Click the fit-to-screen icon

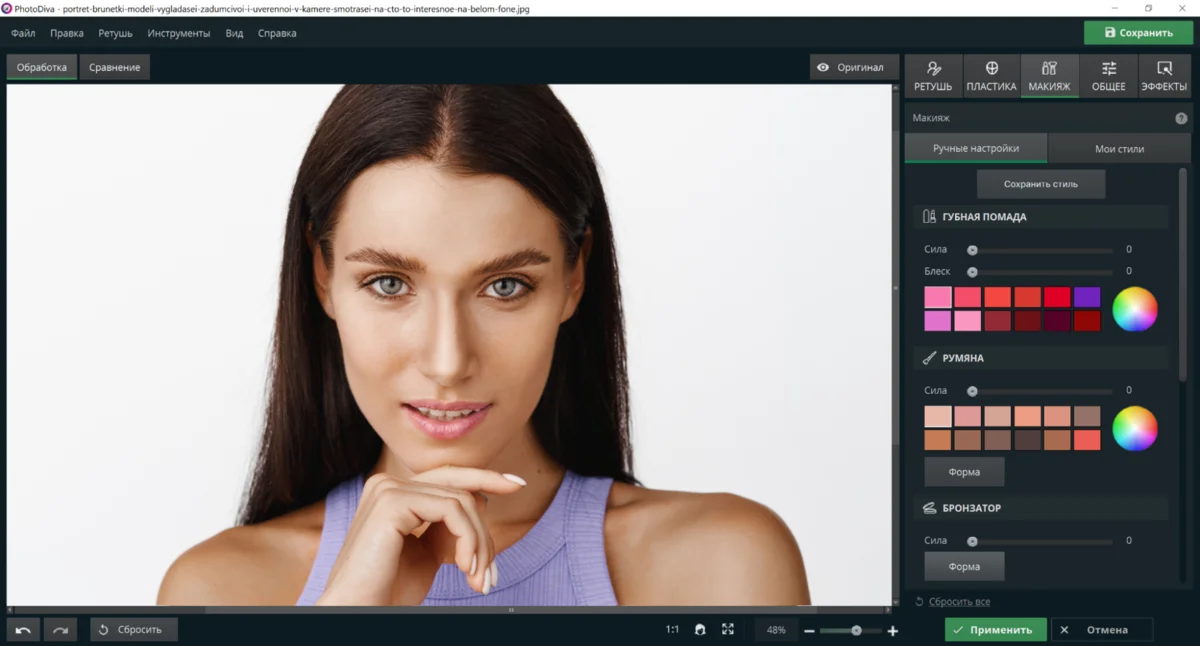tap(728, 630)
